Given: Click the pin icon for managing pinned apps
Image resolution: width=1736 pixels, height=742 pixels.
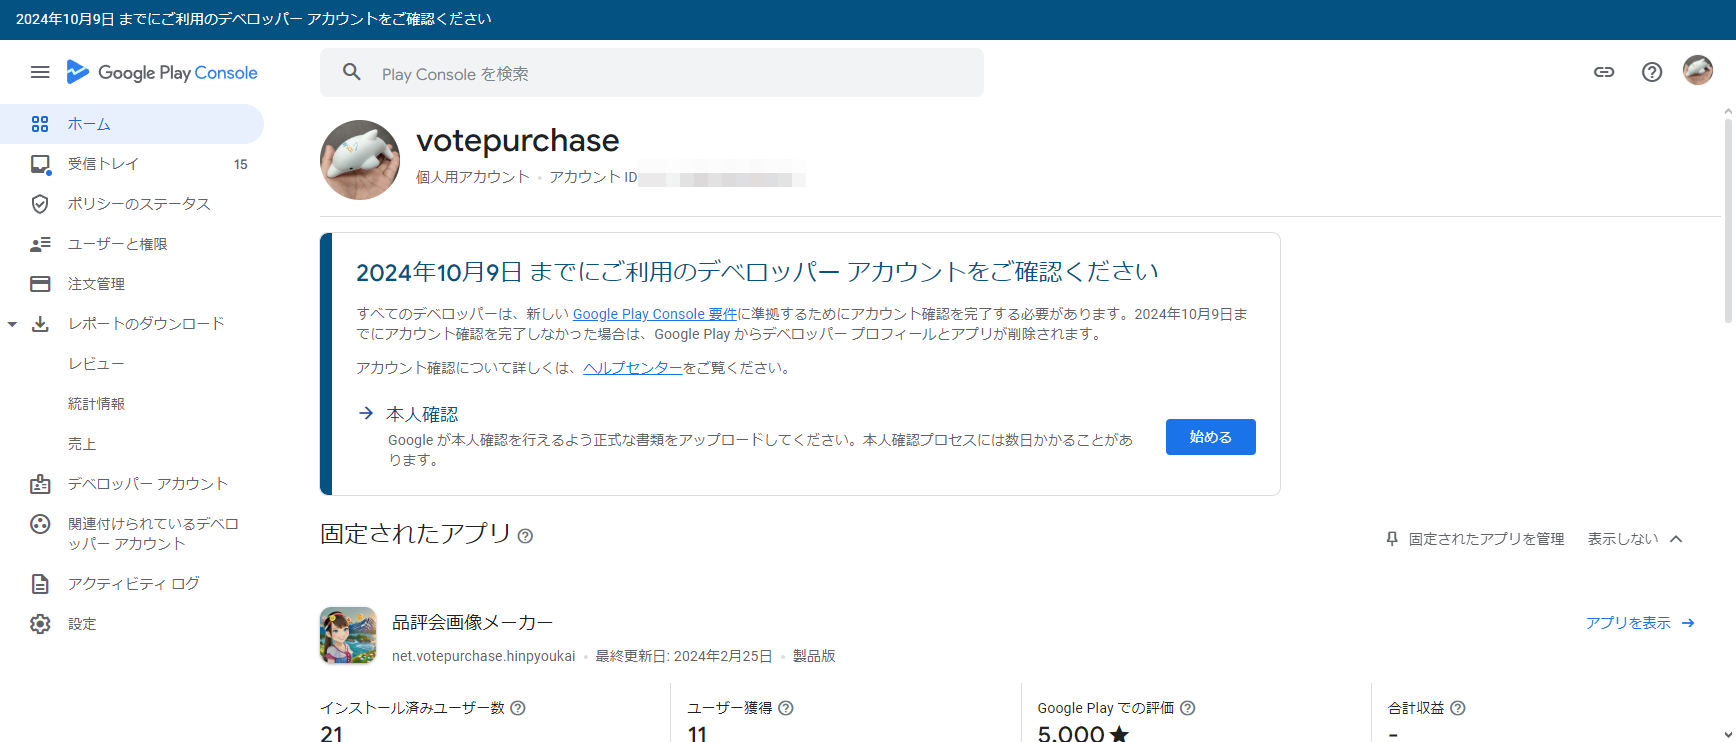Looking at the screenshot, I should pos(1392,539).
